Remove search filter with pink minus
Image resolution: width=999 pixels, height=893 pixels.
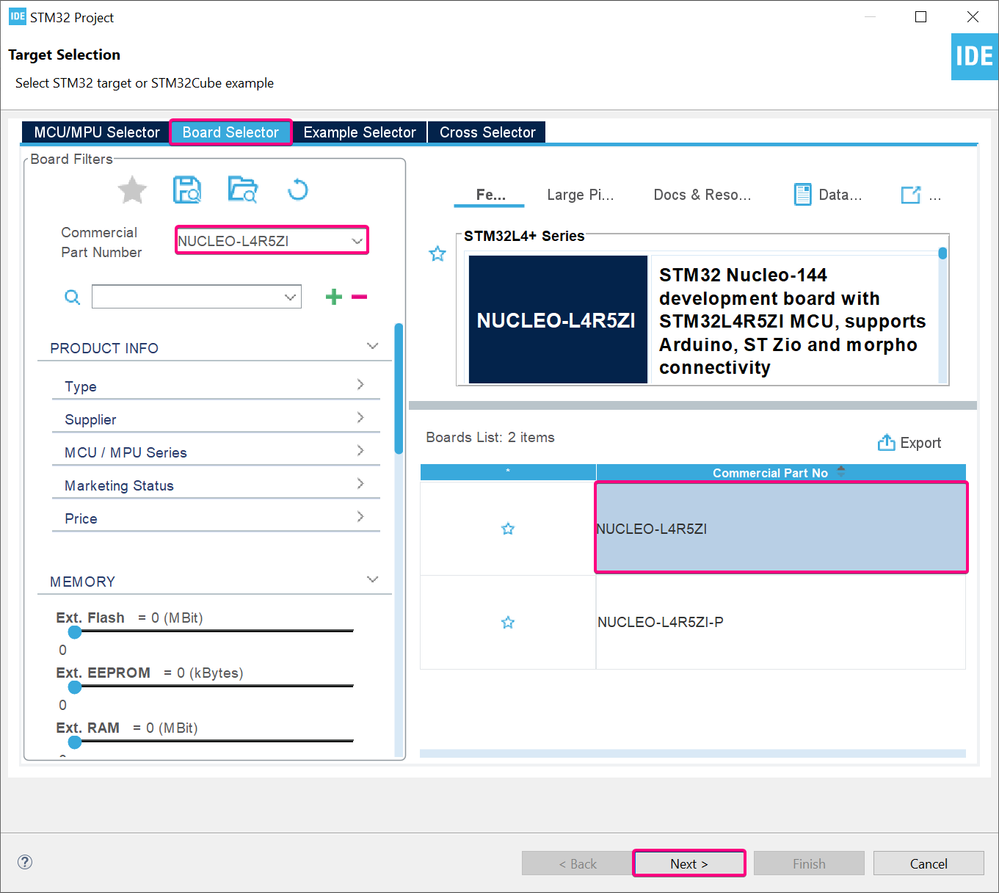click(359, 297)
